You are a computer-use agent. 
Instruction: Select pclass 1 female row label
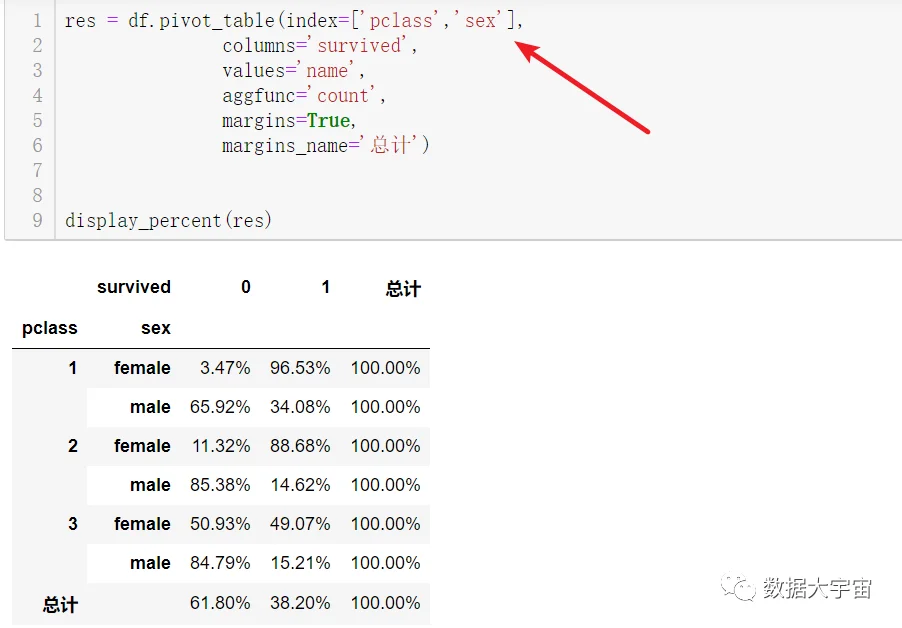142,368
